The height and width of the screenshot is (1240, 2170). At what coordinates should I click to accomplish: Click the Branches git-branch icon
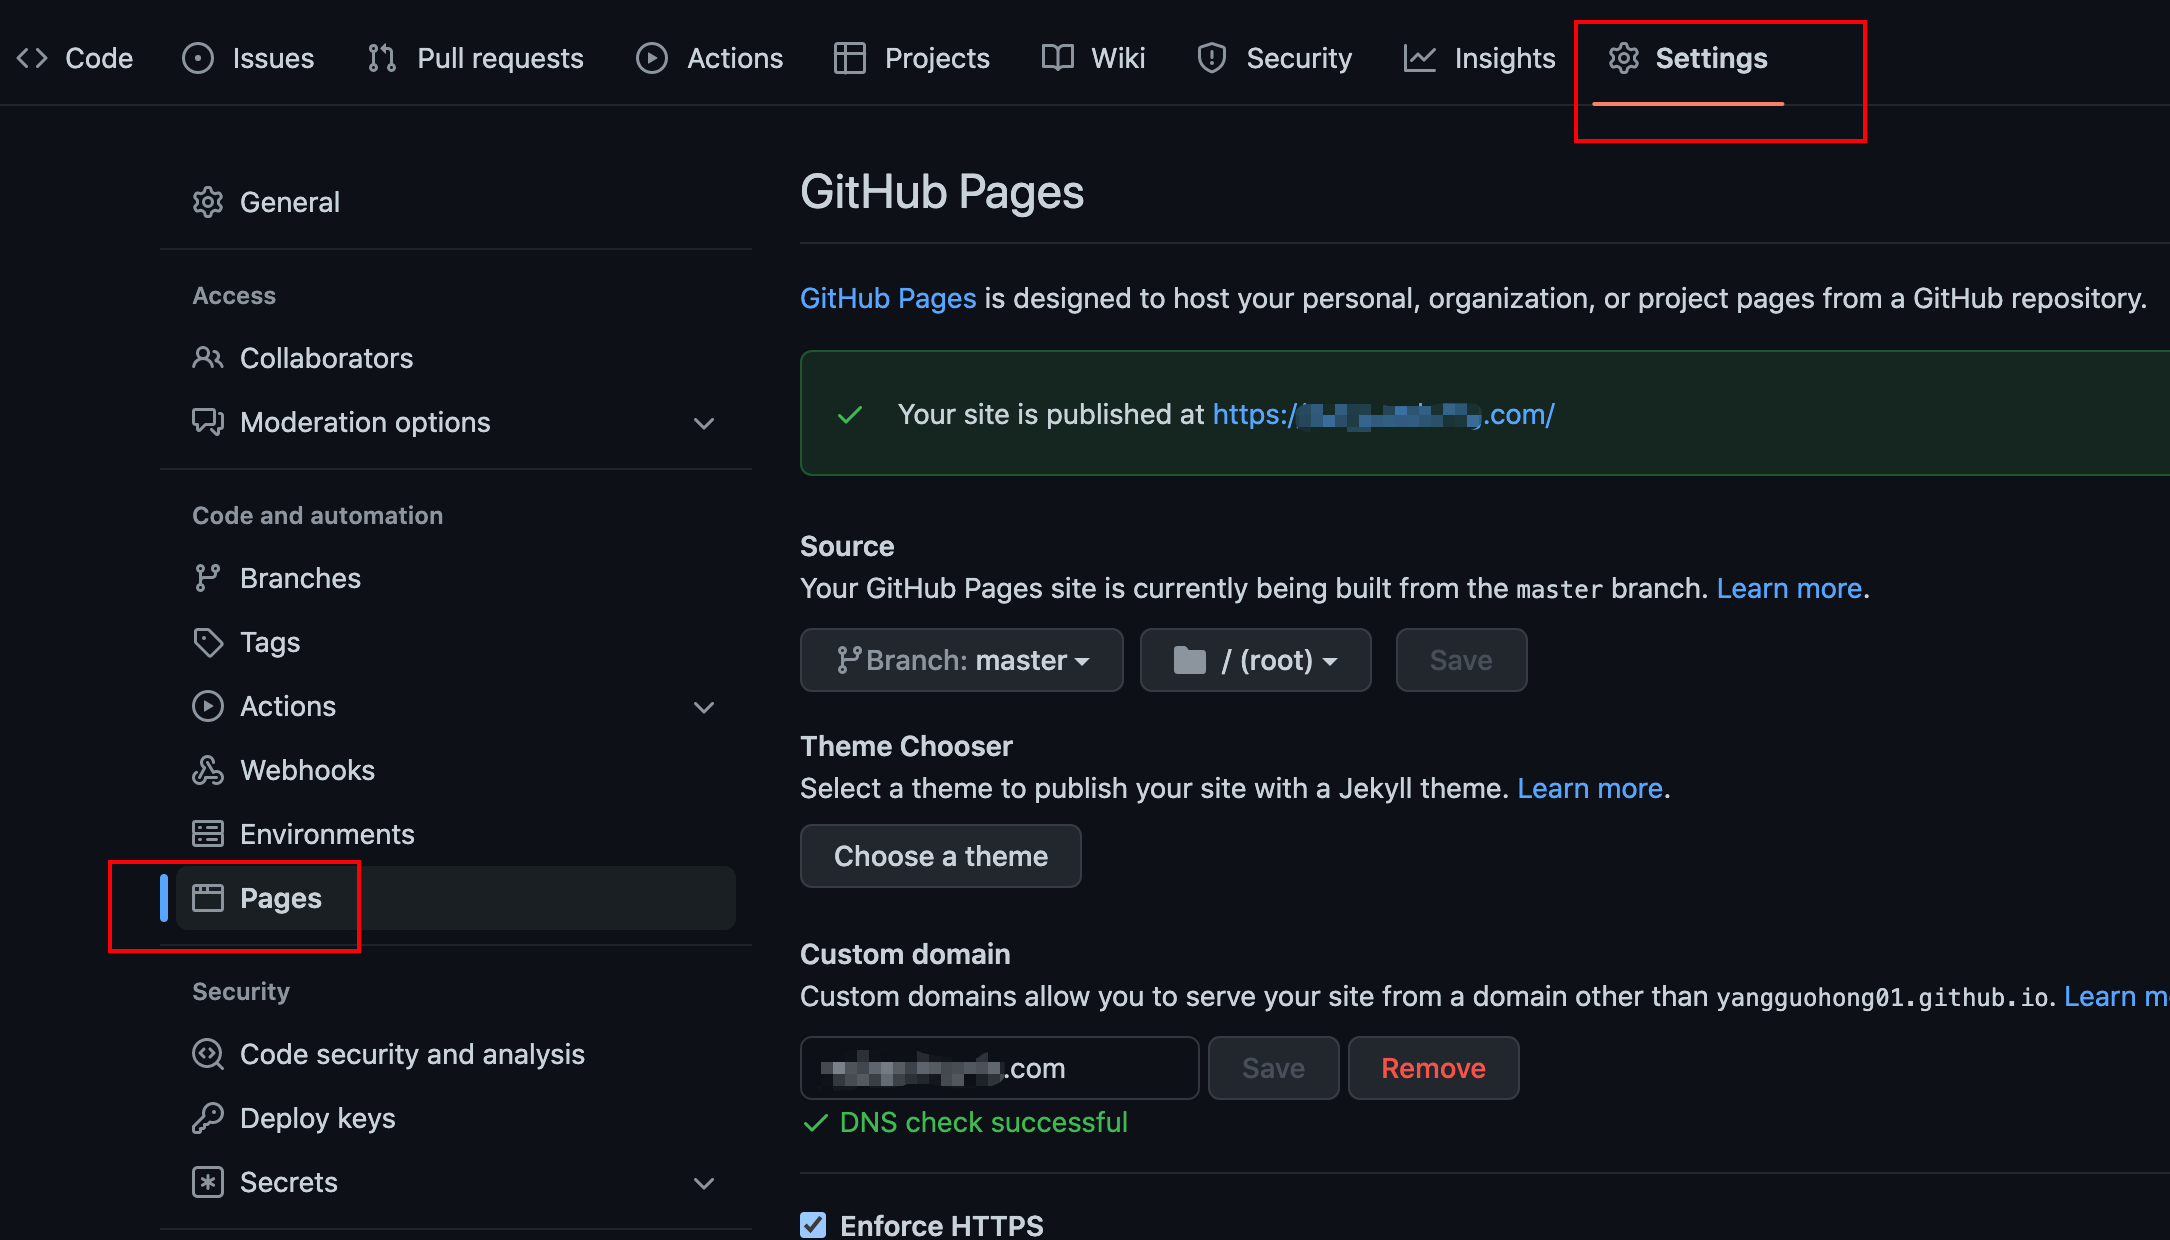[x=208, y=578]
